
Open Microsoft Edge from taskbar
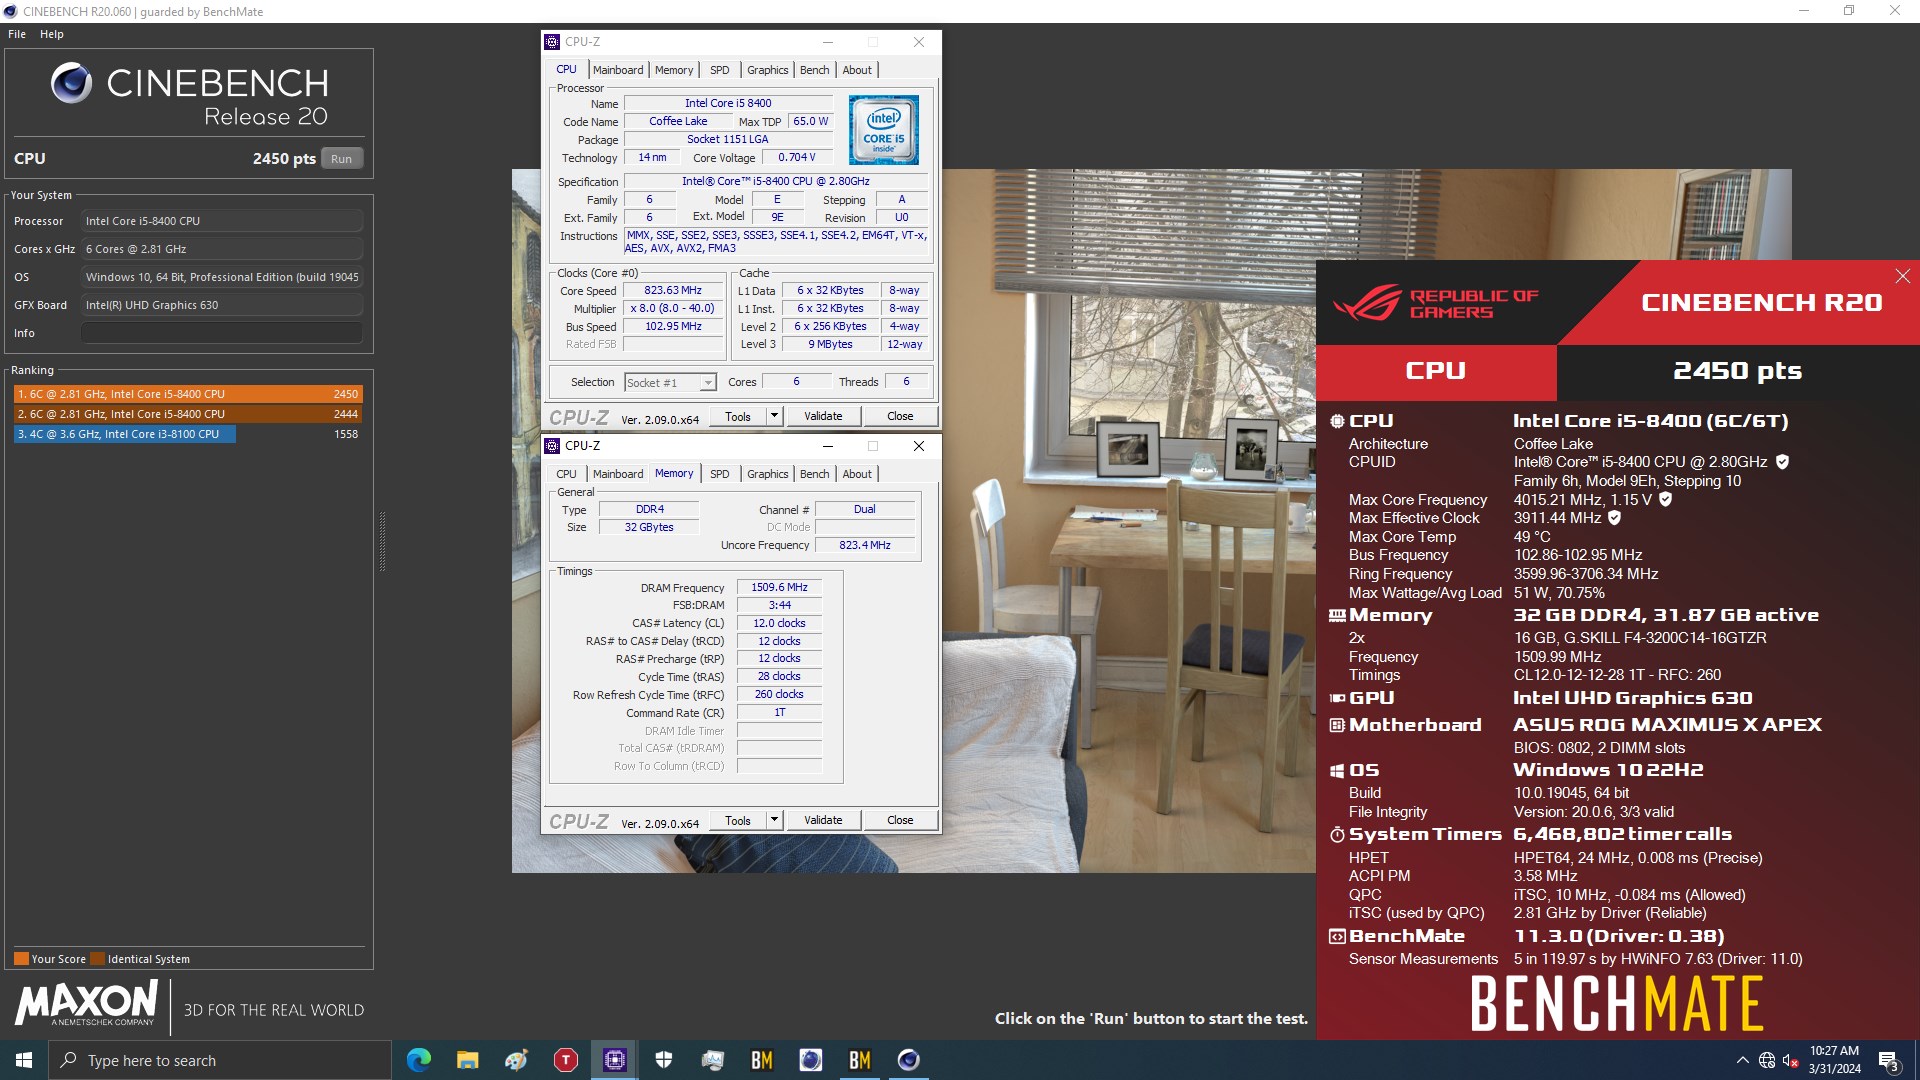(x=418, y=1060)
